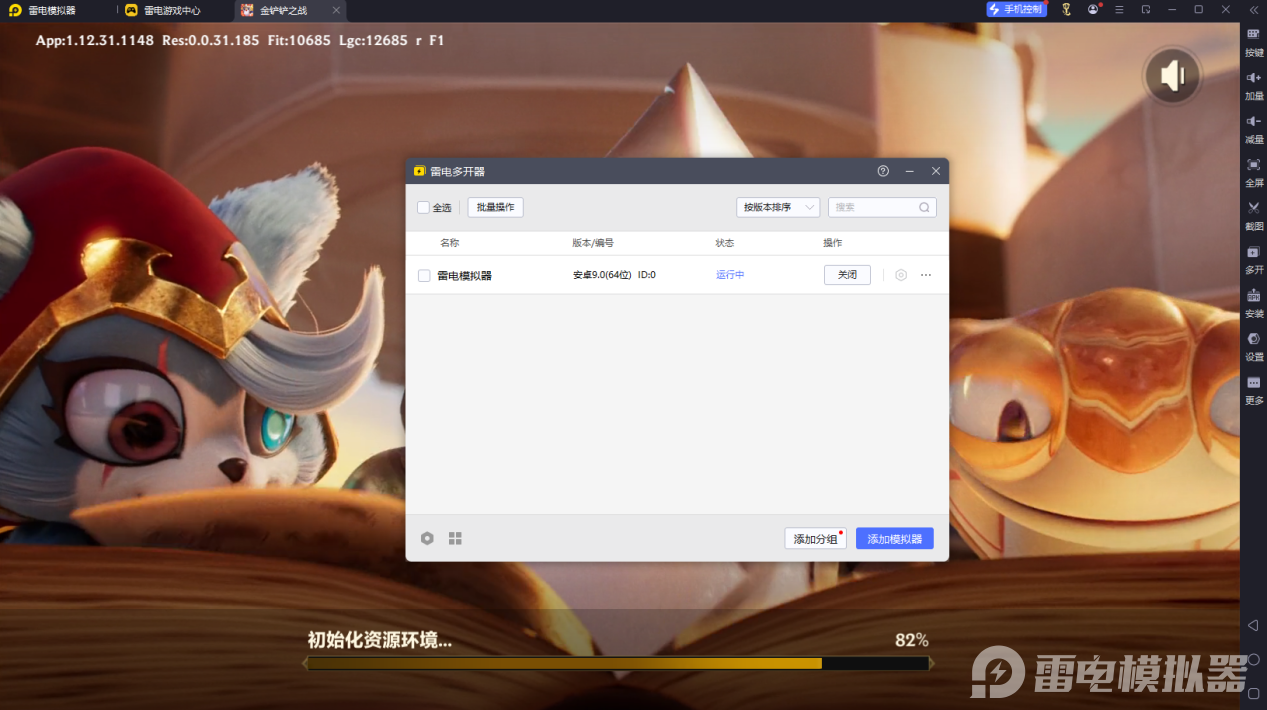The height and width of the screenshot is (710, 1267).
Task: Click 名称 column header
Action: (450, 243)
